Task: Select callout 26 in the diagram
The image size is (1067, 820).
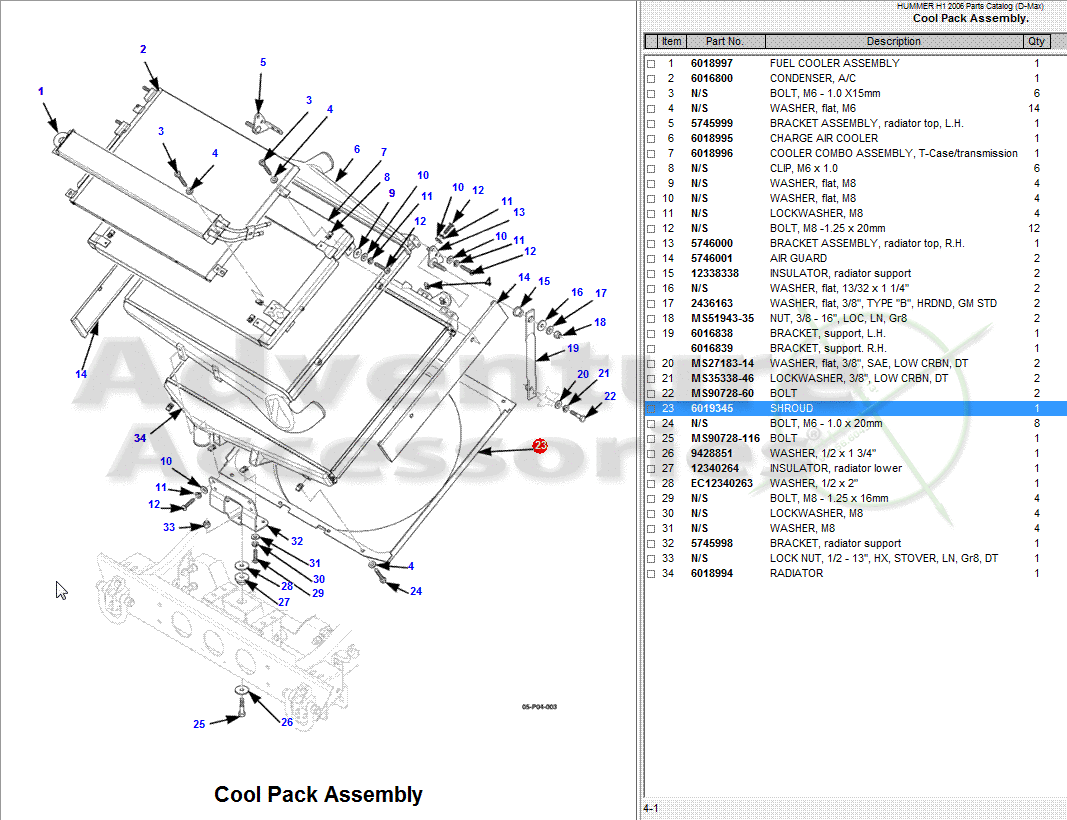Action: point(287,722)
